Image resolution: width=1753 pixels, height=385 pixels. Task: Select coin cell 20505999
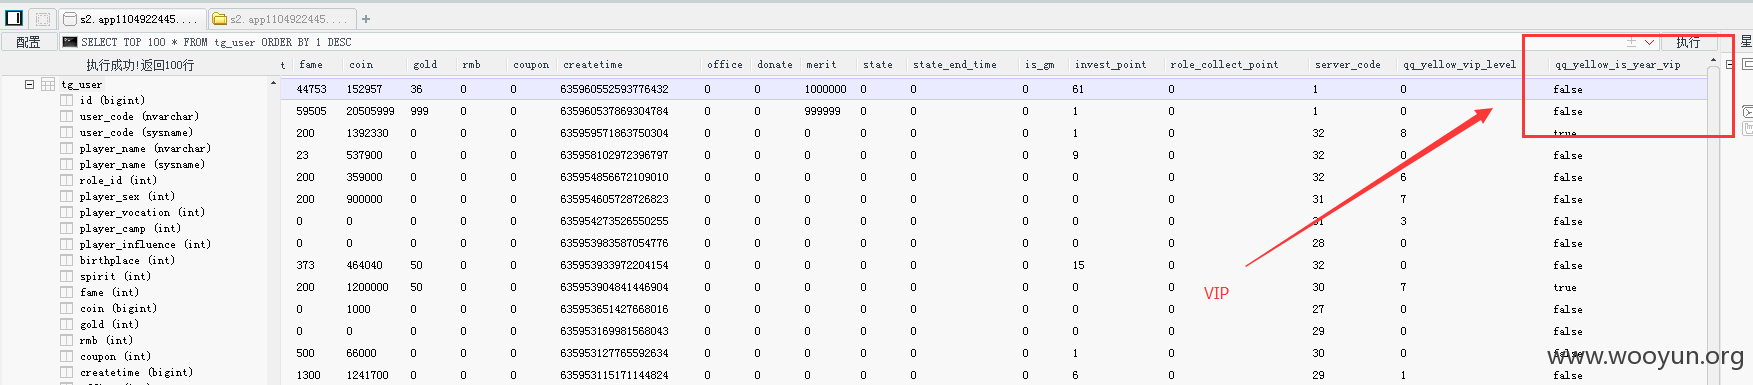(x=370, y=111)
